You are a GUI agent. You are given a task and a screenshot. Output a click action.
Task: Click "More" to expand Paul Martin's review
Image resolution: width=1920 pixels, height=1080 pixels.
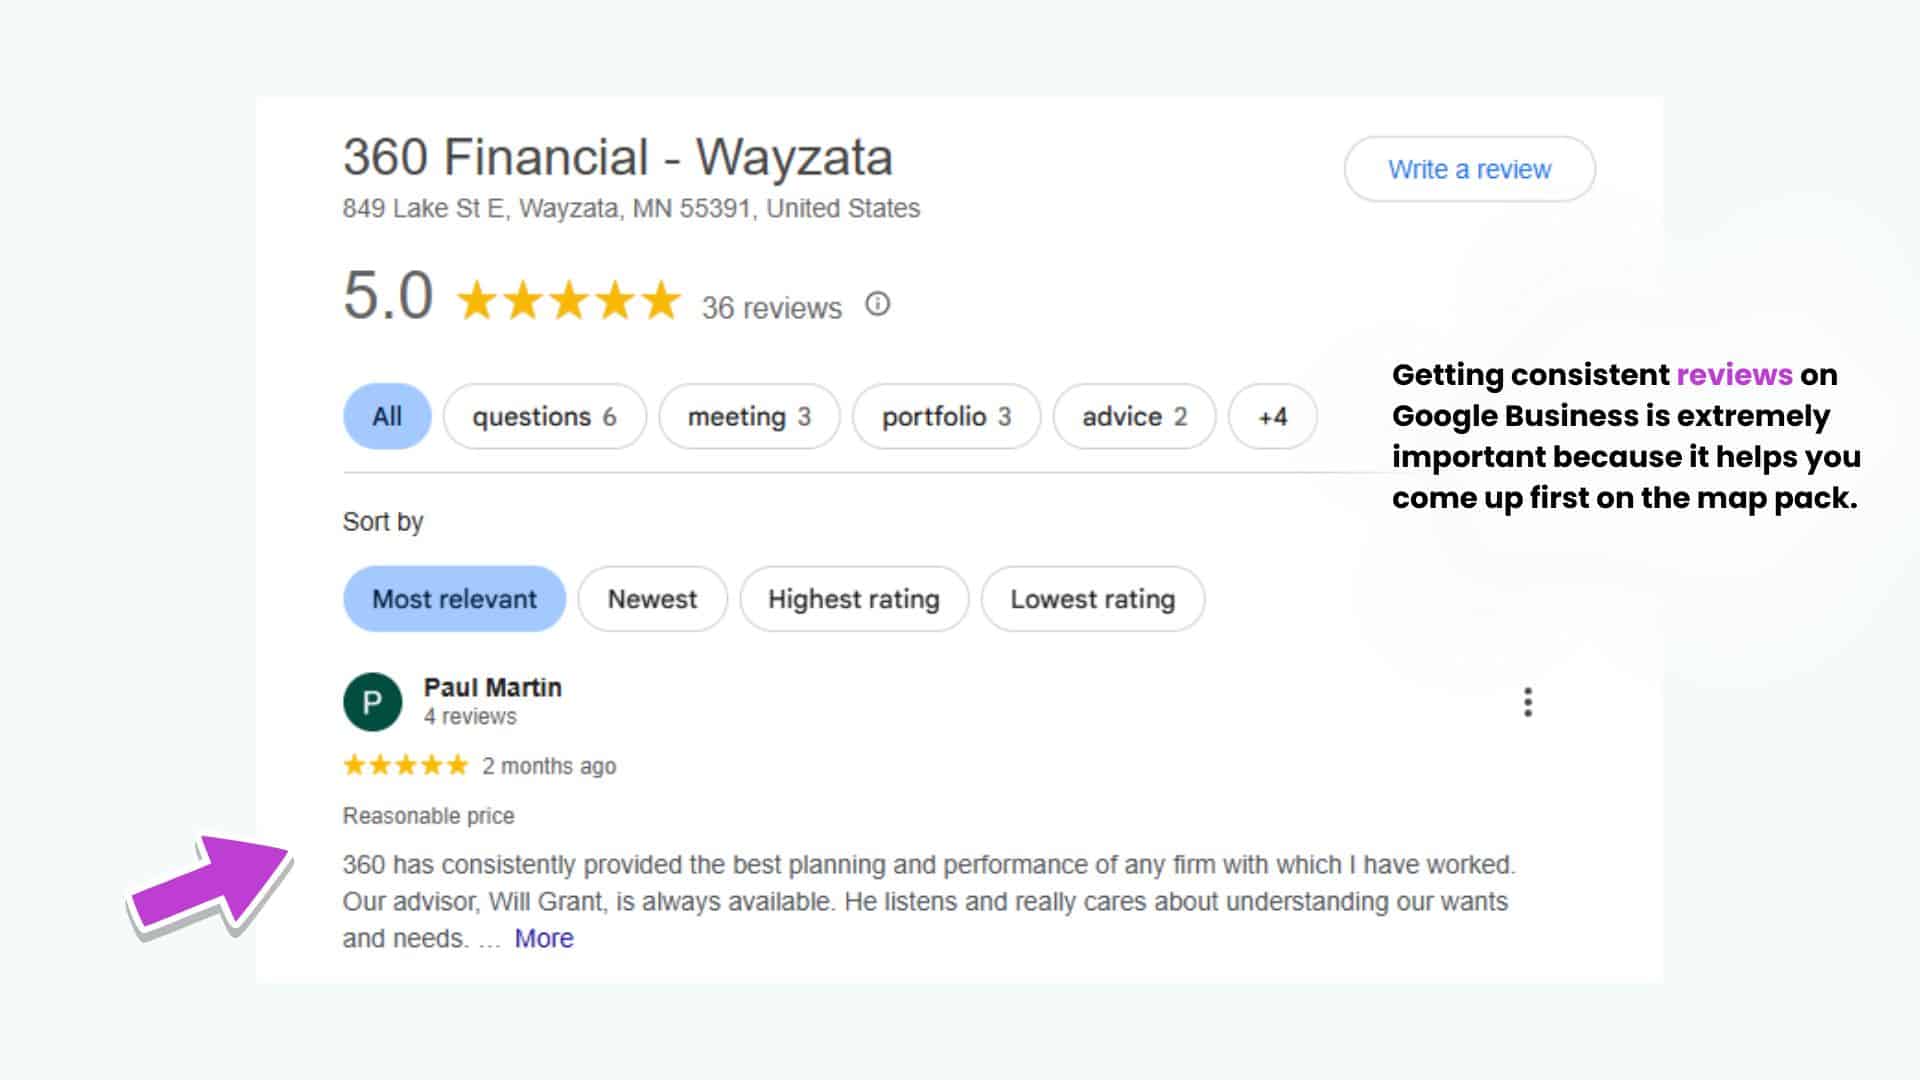coord(542,938)
